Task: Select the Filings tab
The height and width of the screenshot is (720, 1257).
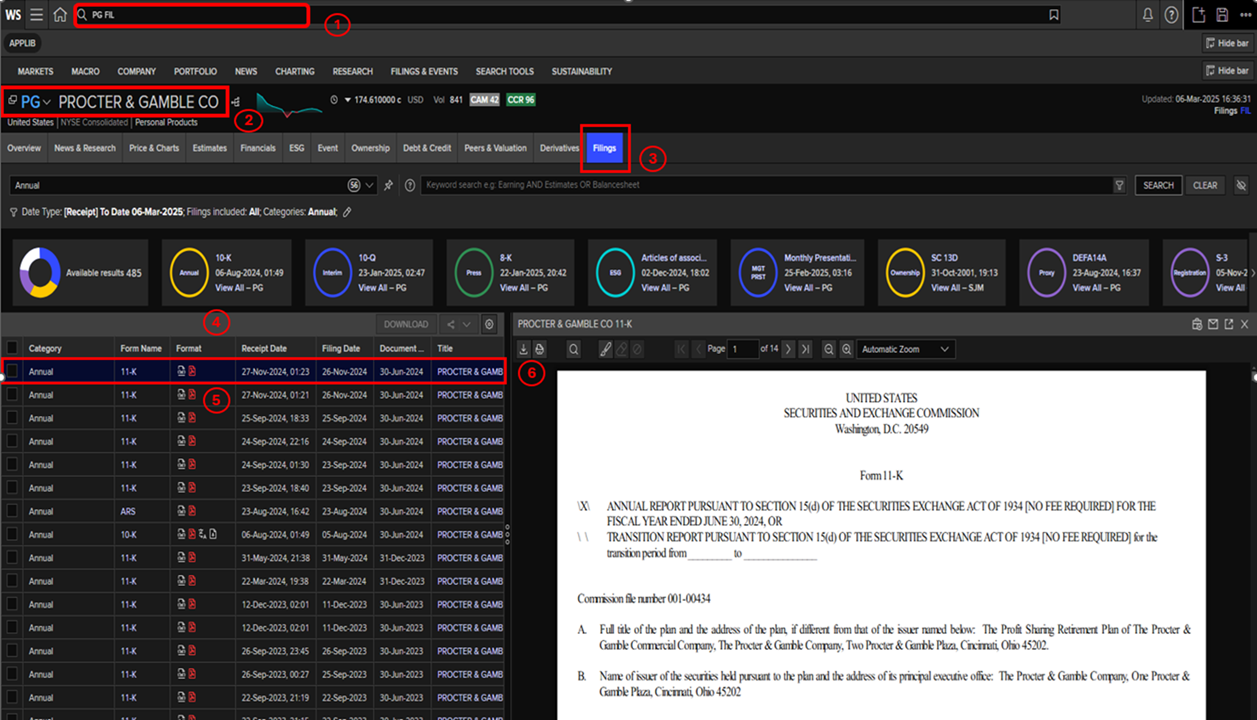Action: (x=604, y=148)
